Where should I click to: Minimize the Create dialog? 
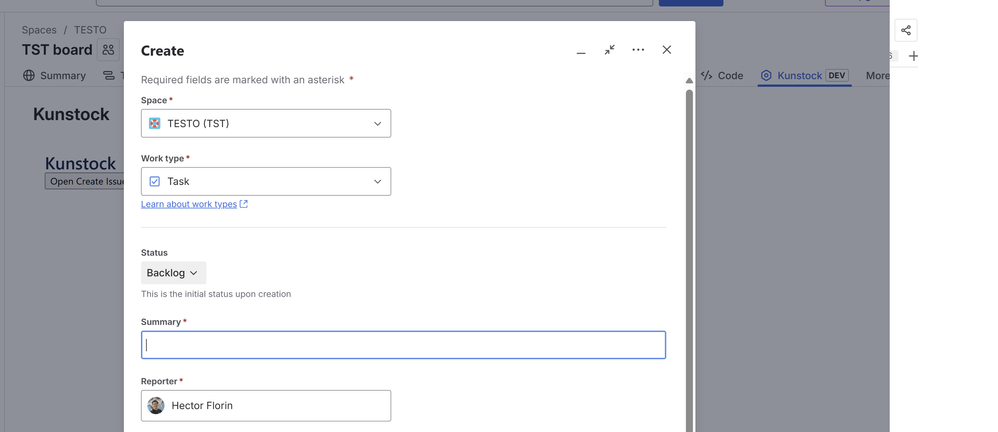point(581,51)
